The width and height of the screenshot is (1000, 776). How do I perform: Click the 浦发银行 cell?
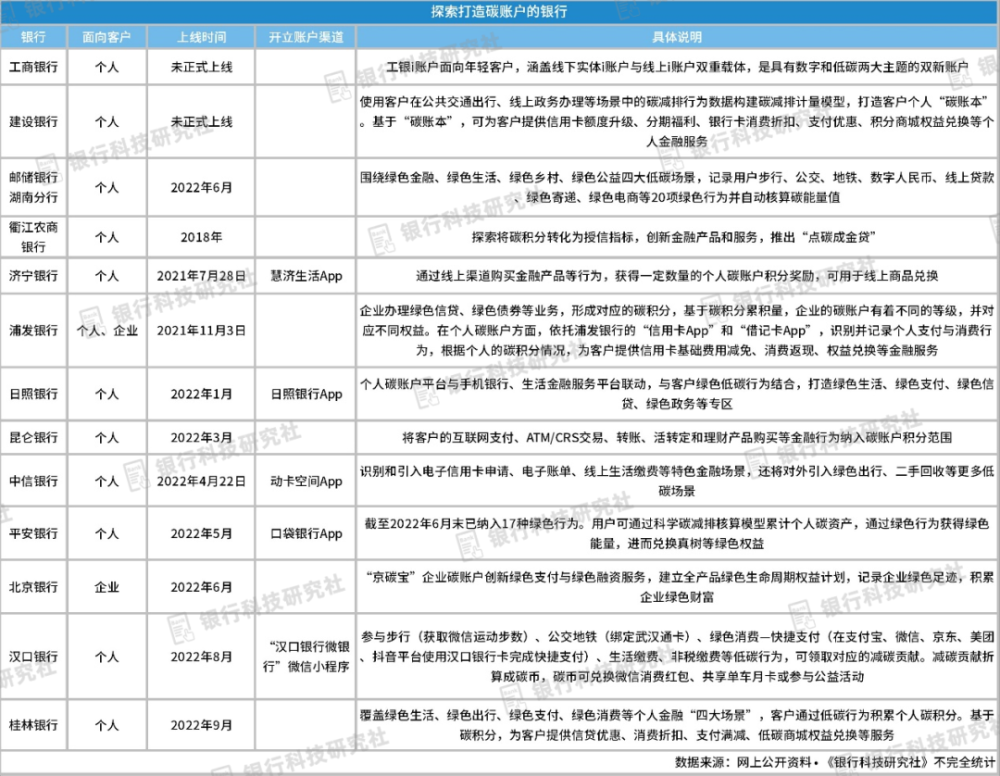pos(33,330)
